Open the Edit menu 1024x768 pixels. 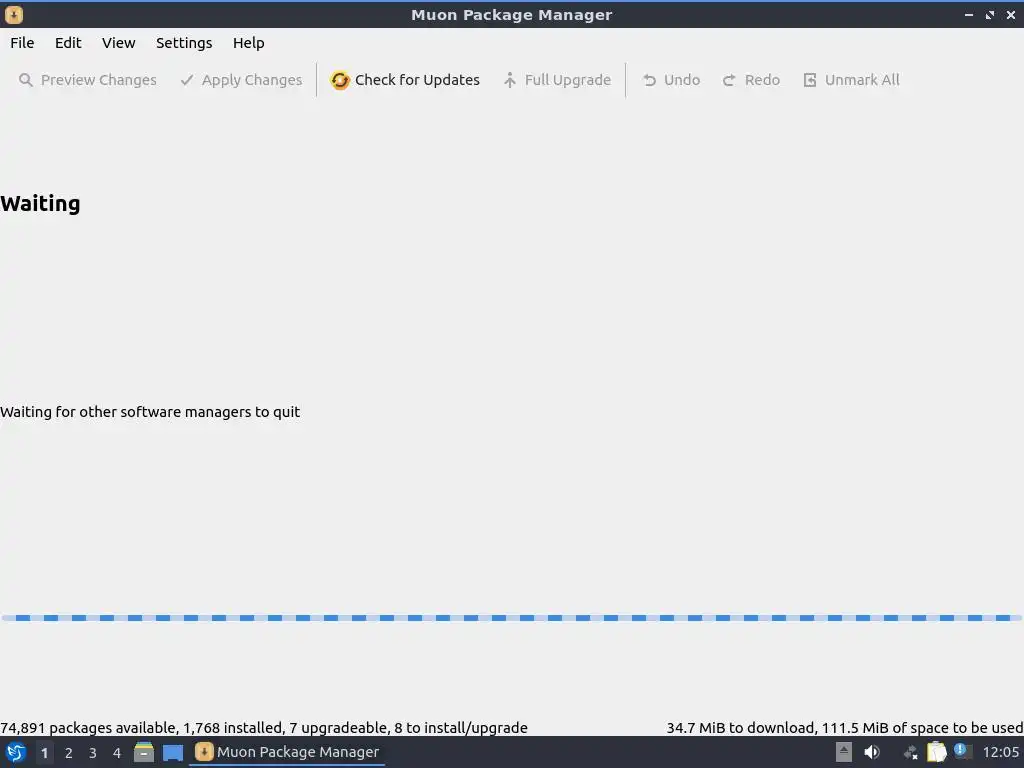(x=68, y=43)
